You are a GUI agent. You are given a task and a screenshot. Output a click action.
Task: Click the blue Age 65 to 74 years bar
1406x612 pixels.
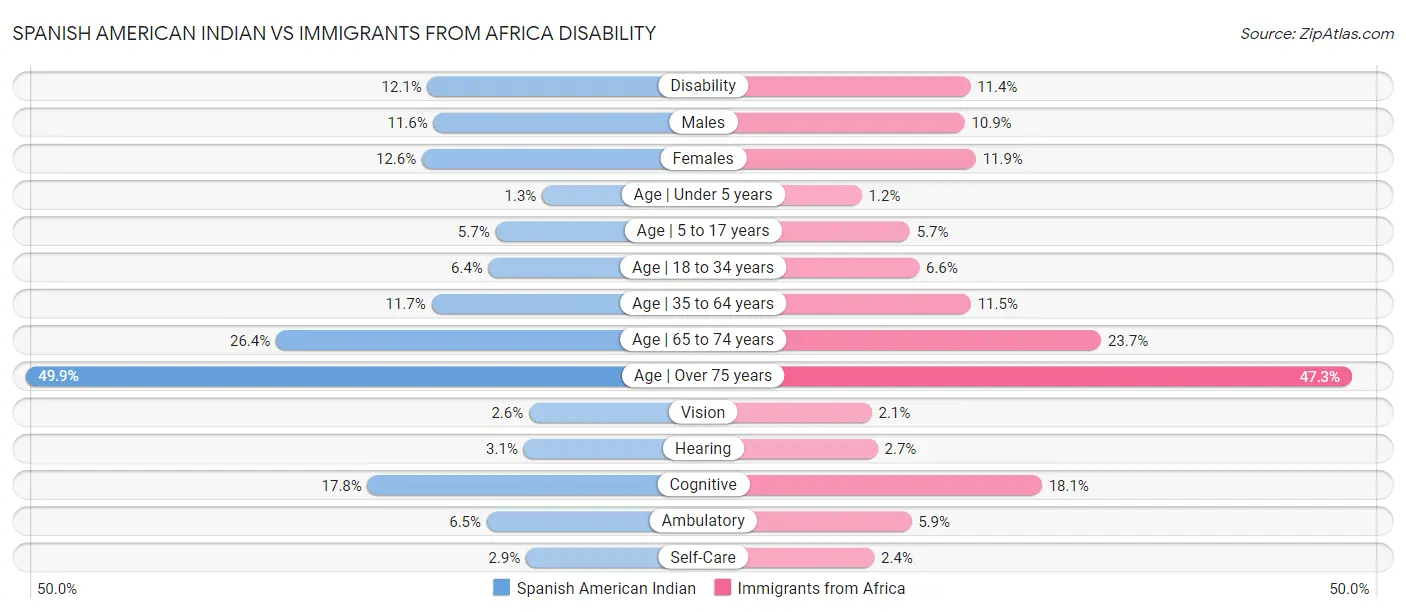pos(450,340)
